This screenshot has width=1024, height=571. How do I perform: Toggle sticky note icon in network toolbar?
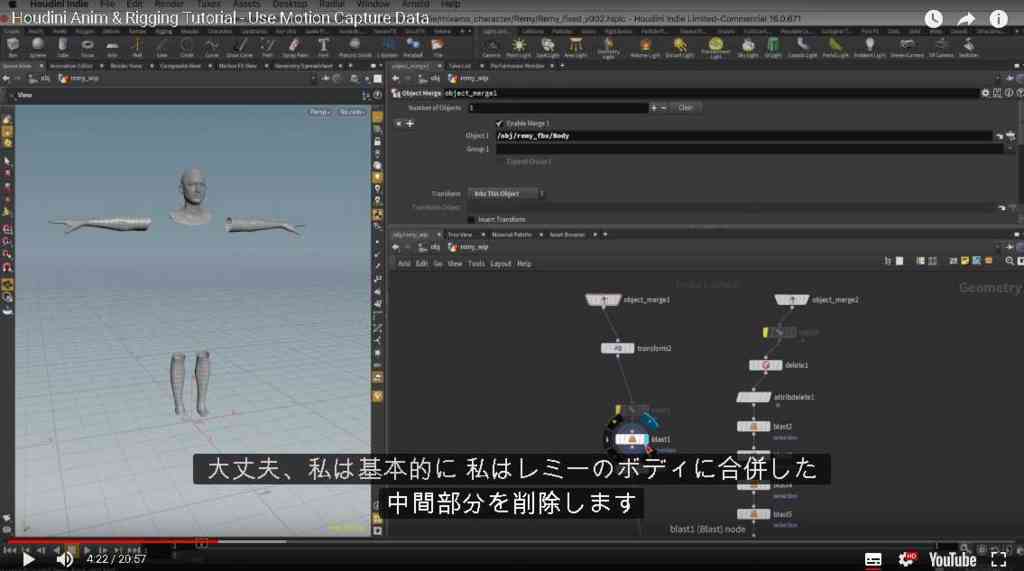pos(965,261)
